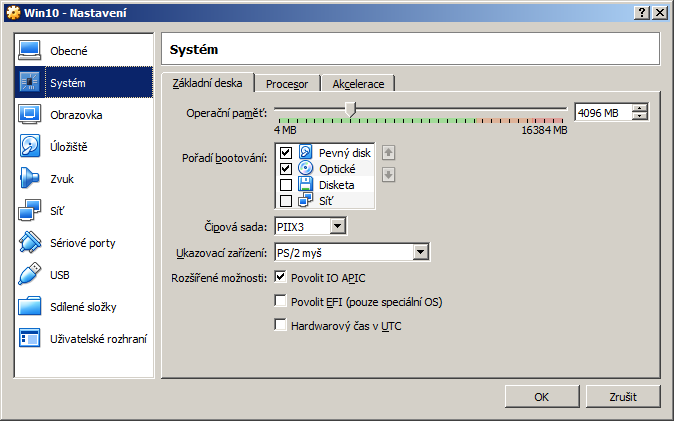Select the Obrazovka display icon
Viewport: 674px width, 421px height.
[x=30, y=114]
